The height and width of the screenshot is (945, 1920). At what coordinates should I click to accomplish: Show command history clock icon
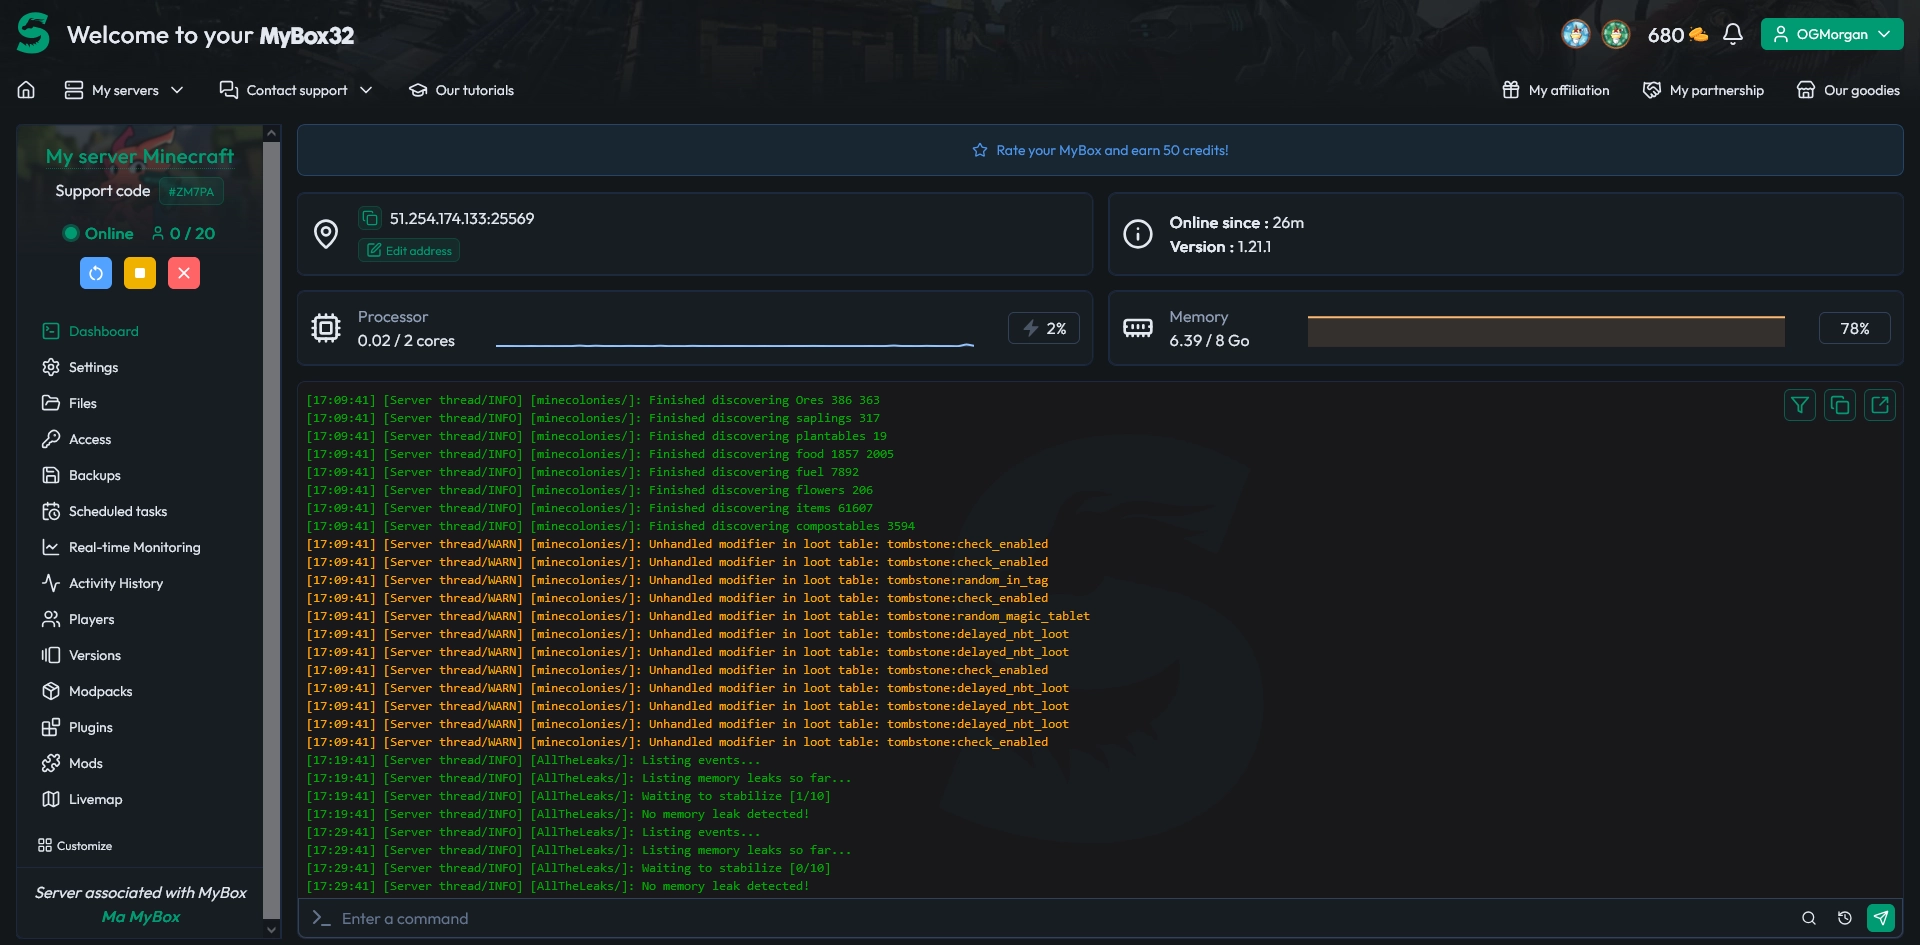1844,918
